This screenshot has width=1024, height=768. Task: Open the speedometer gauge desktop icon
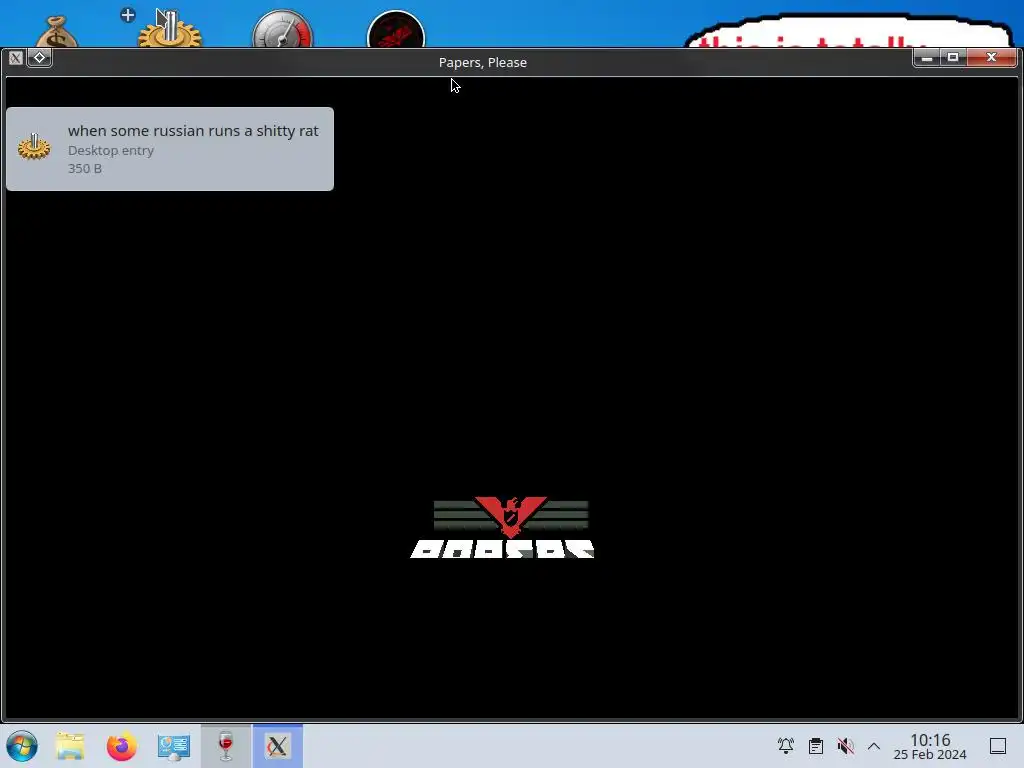click(x=282, y=29)
